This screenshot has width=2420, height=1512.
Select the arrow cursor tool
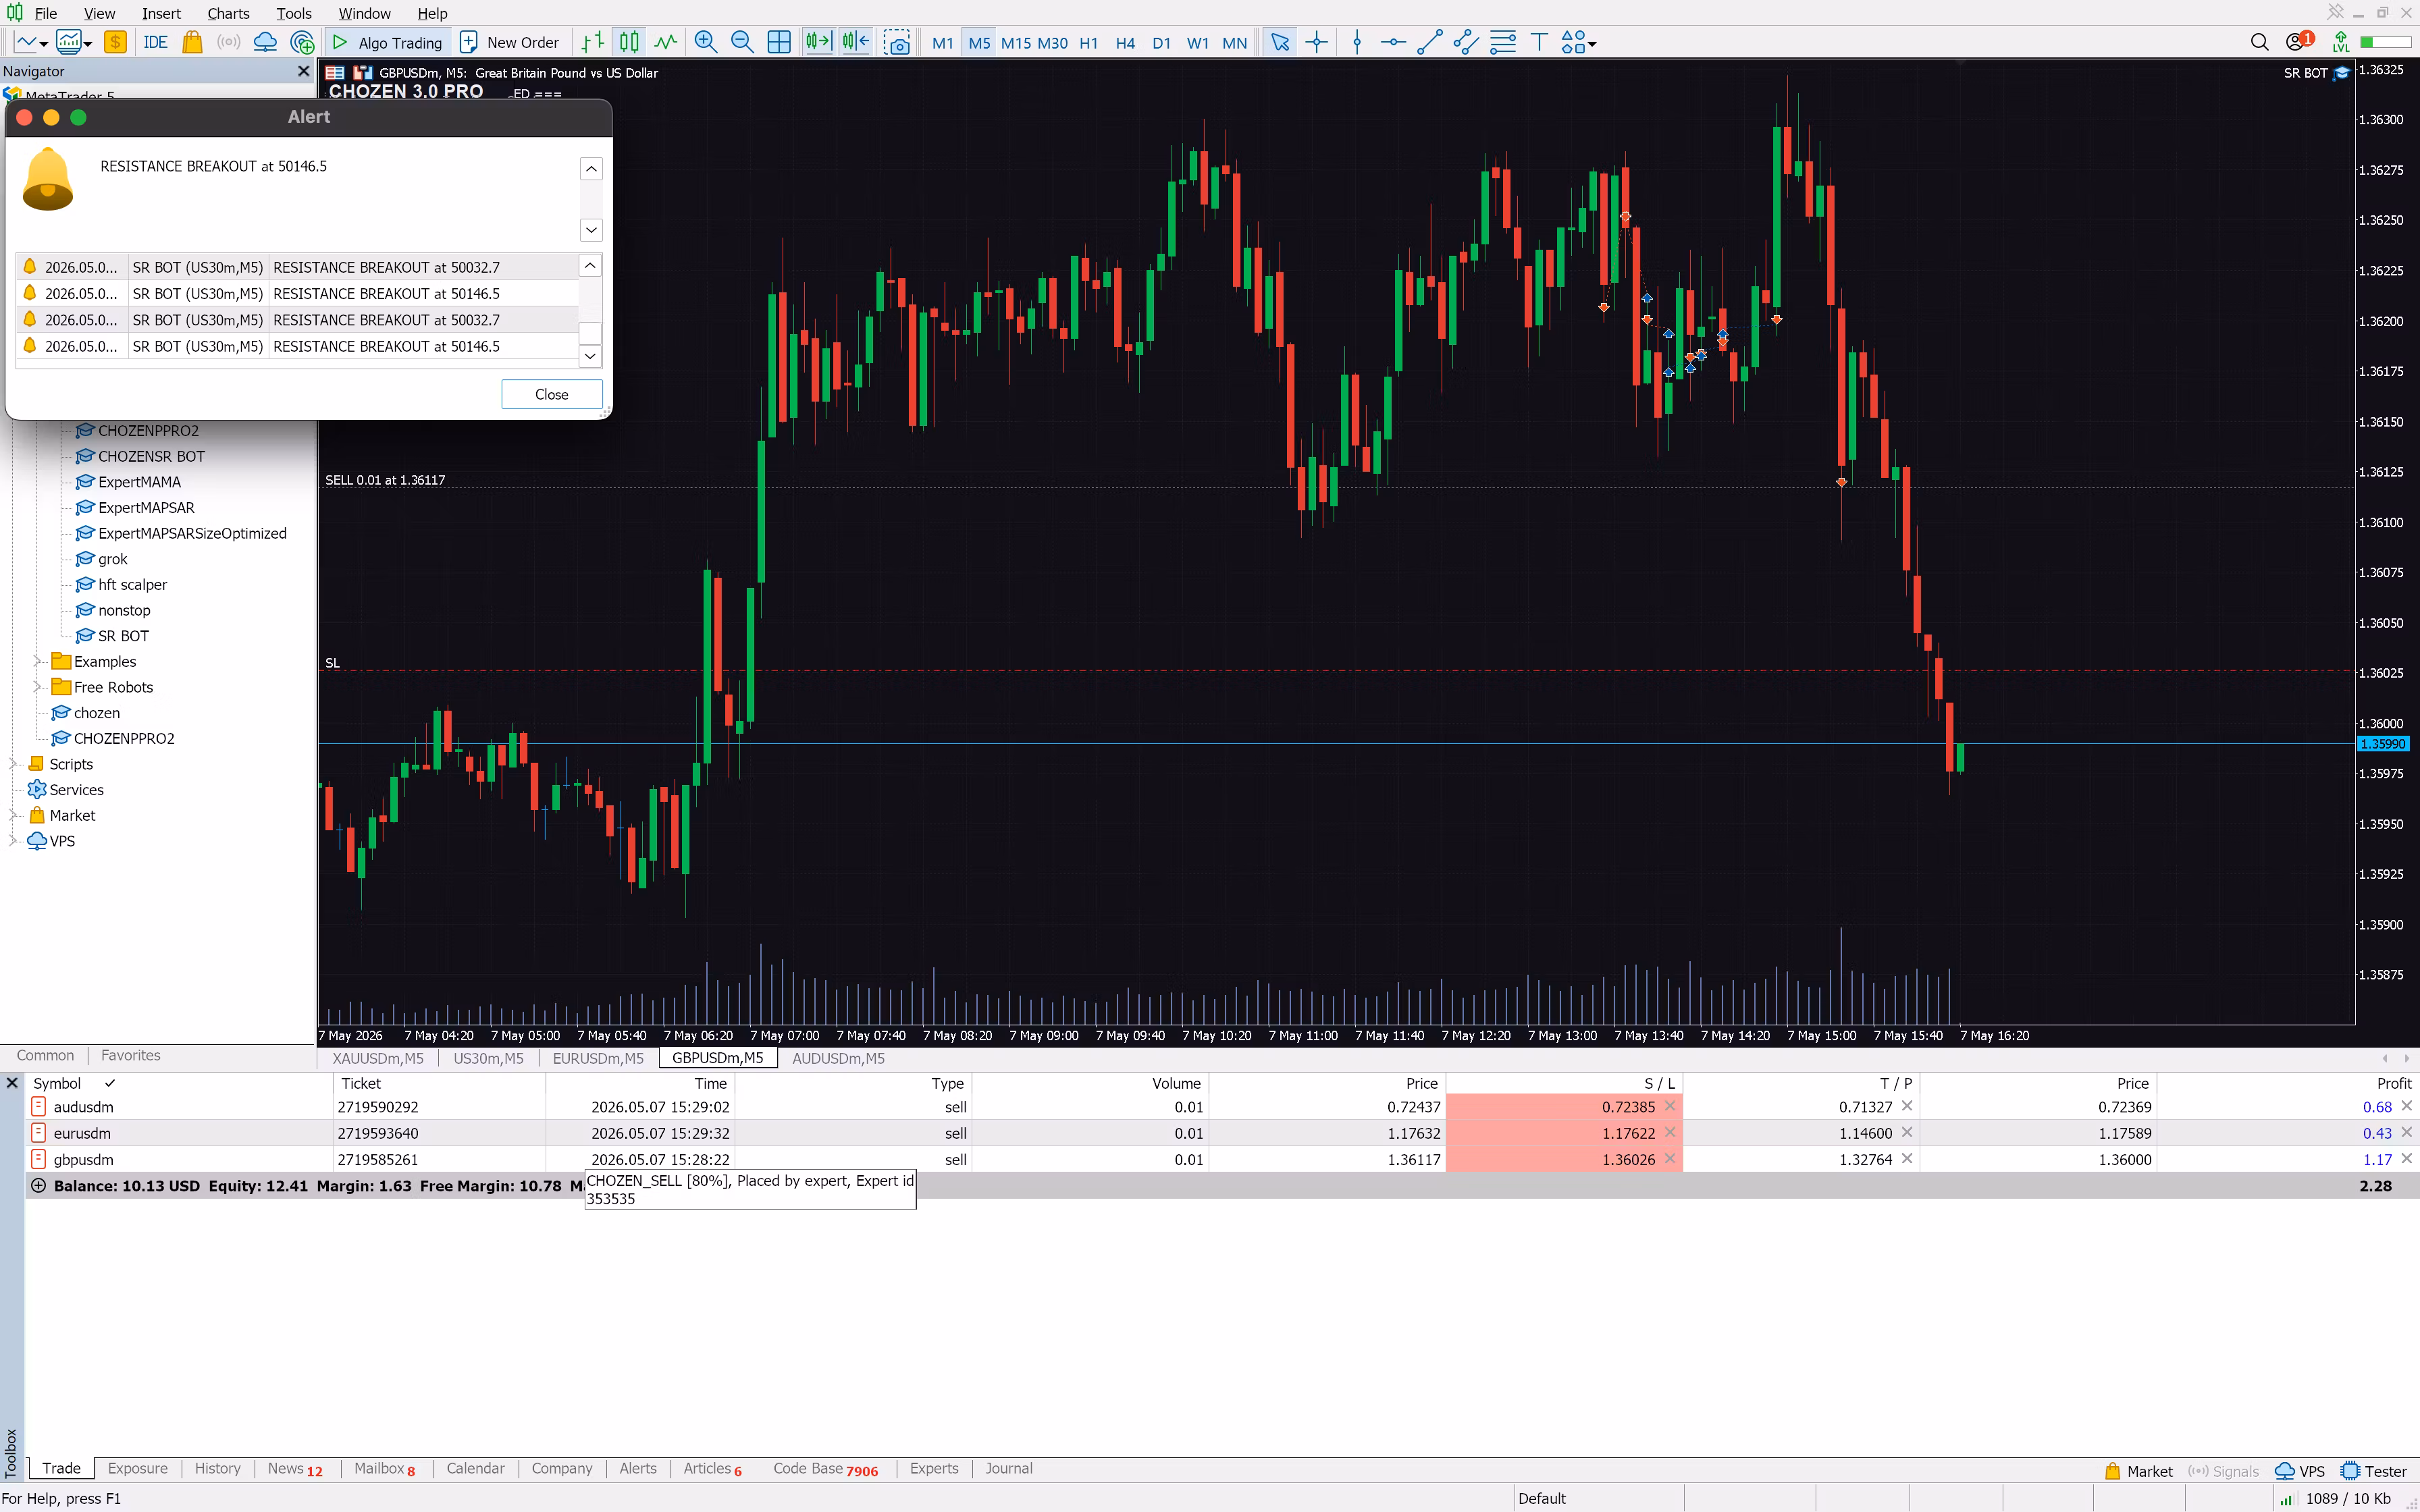1279,42
